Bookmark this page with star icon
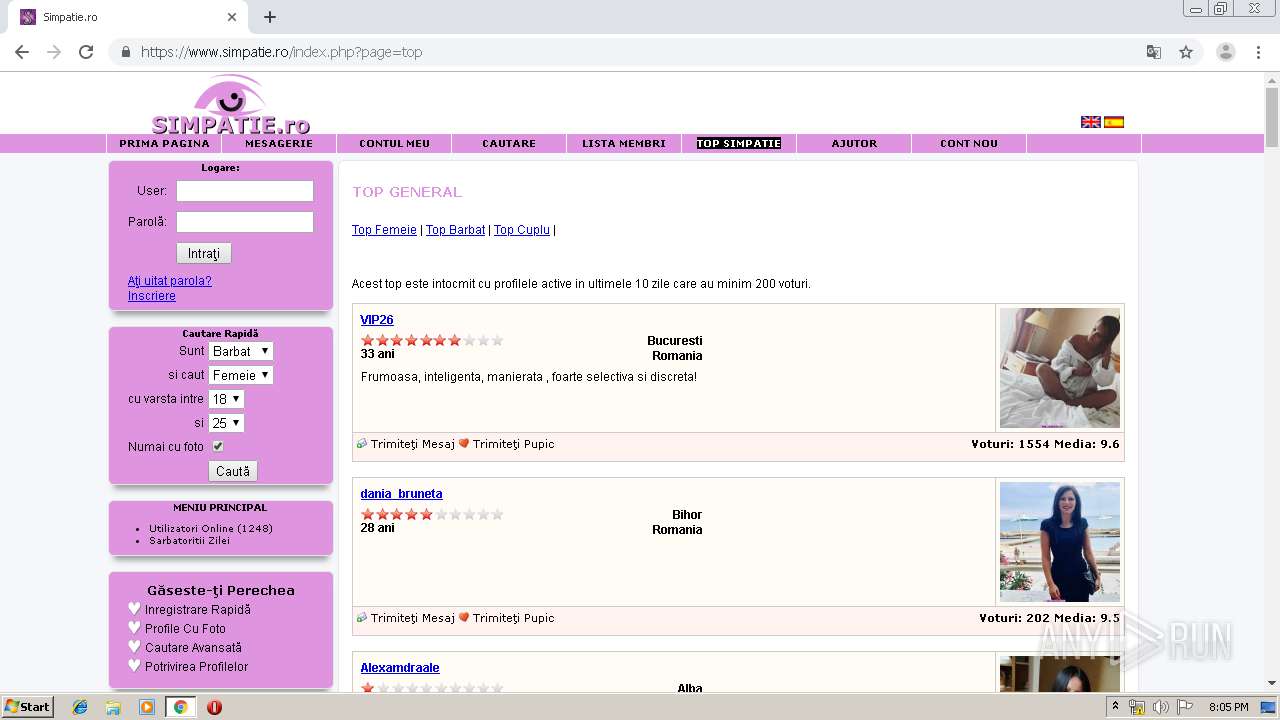1280x720 pixels. click(1186, 52)
